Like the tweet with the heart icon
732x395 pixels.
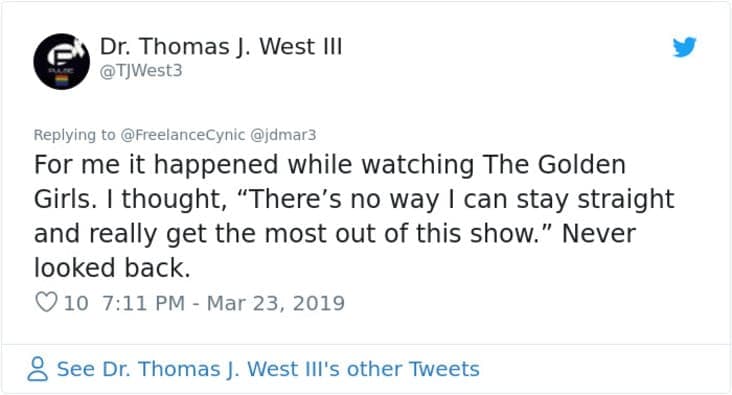(x=46, y=302)
